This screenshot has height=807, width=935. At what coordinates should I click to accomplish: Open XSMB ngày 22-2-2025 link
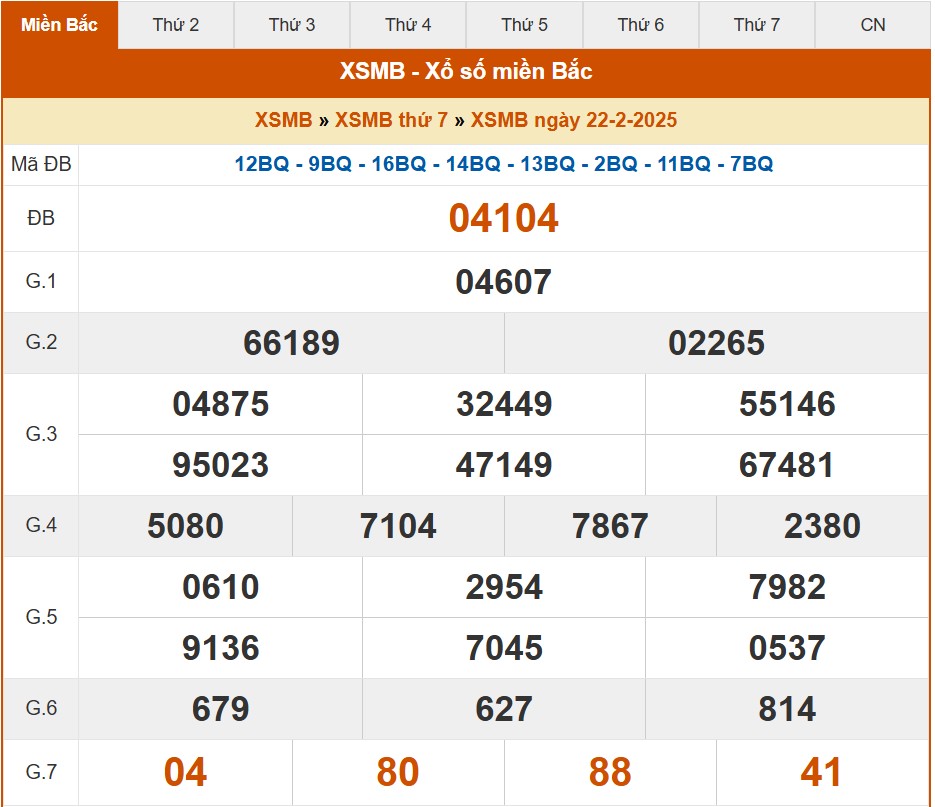(573, 120)
